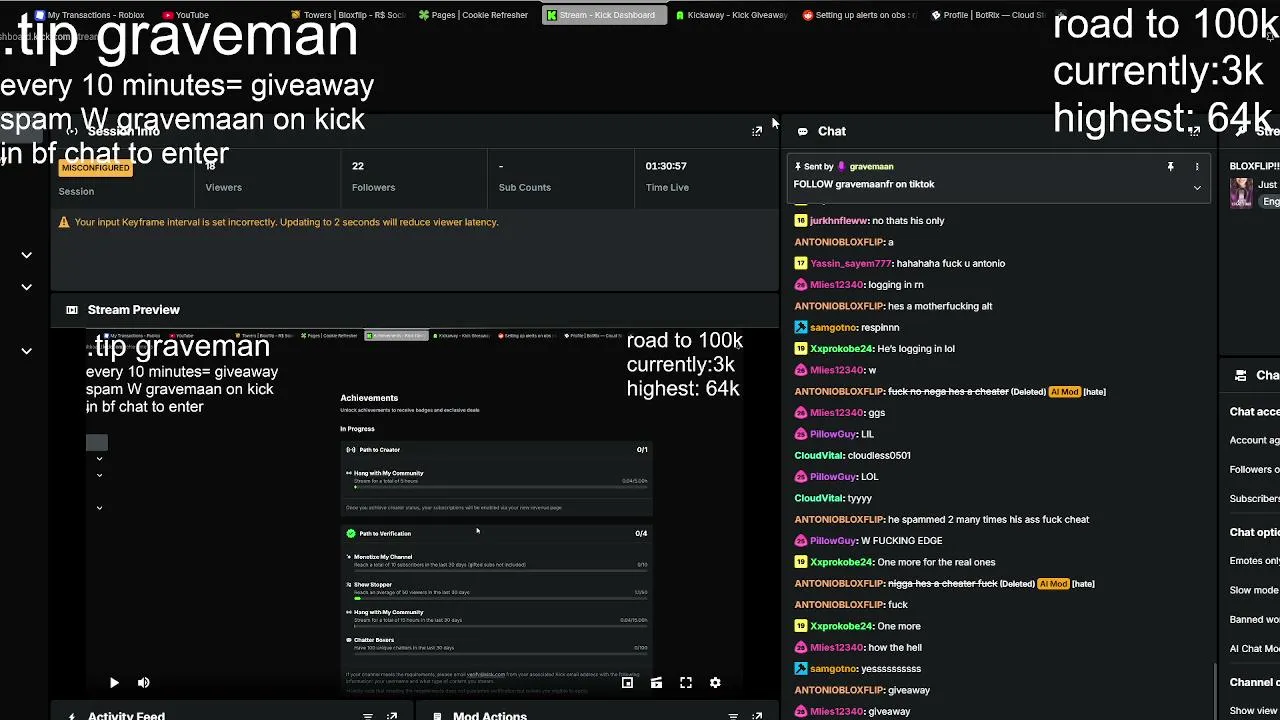1280x720 pixels.
Task: Collapse the pinned message chevron
Action: (1197, 188)
